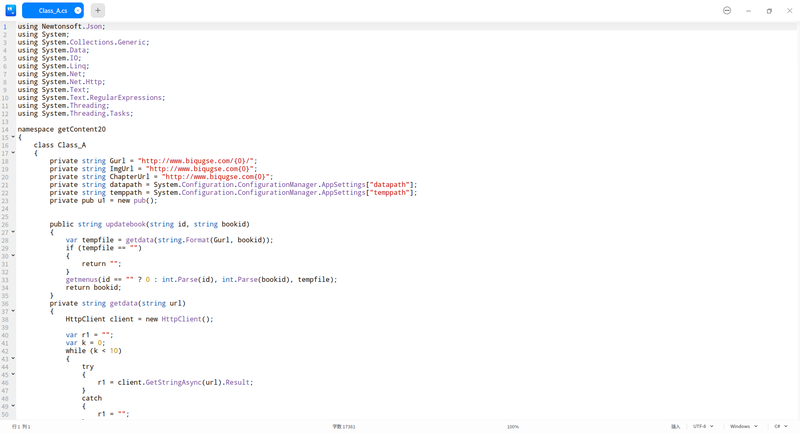Click the character count 17381 in status bar
This screenshot has width=800, height=433.
344,427
